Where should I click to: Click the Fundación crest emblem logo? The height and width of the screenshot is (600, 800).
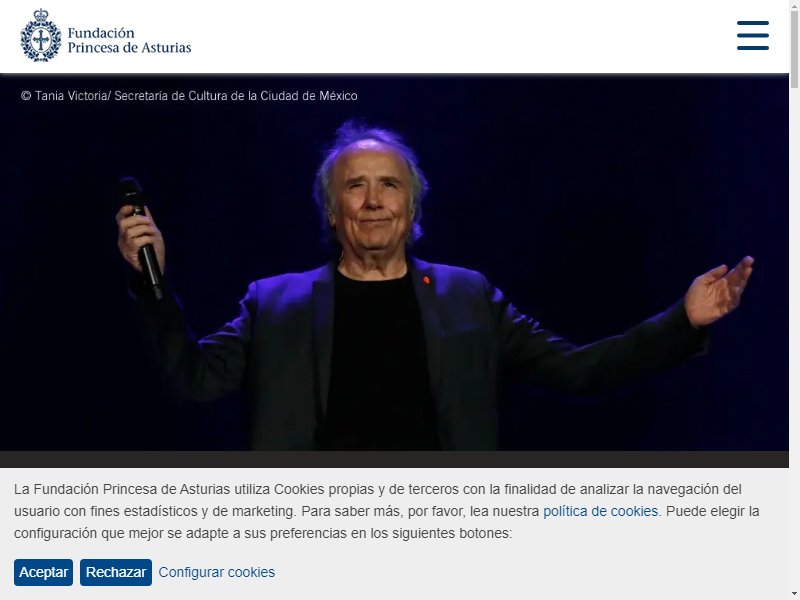tap(40, 36)
